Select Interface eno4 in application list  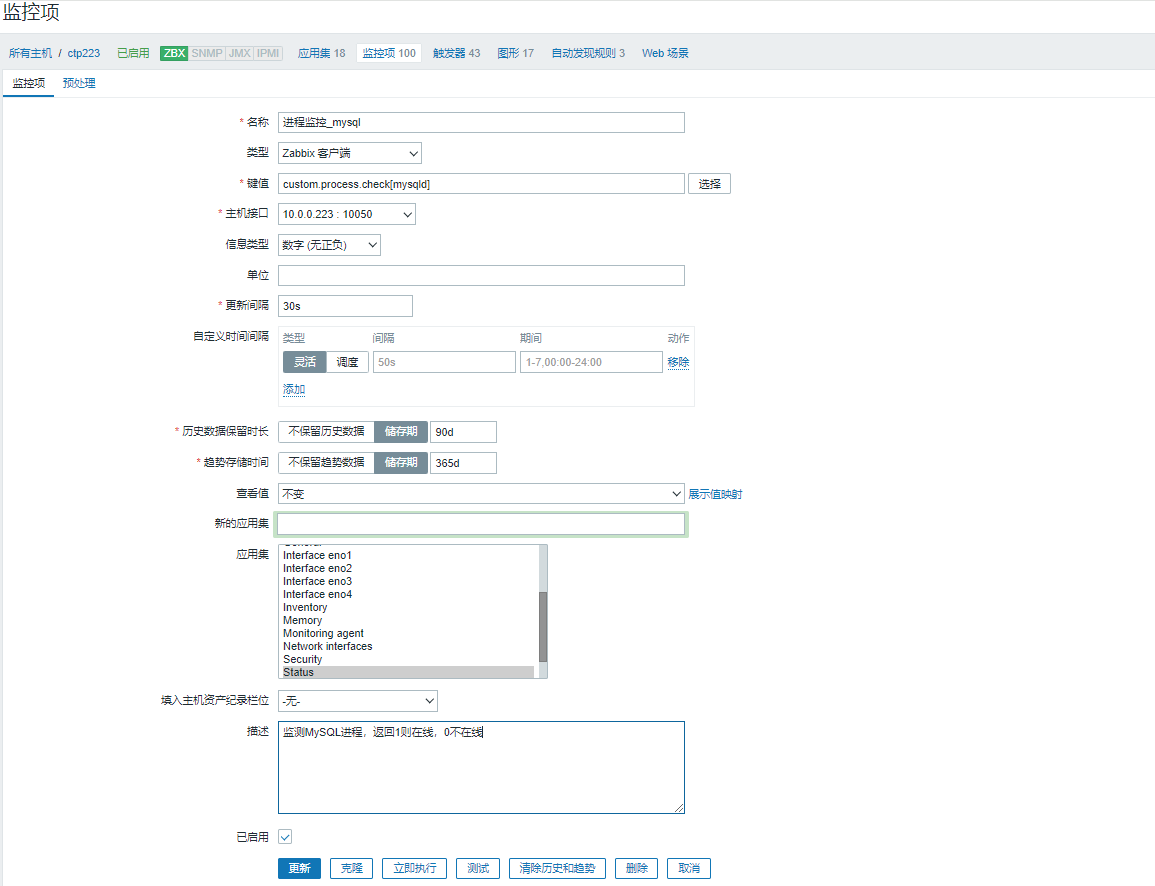click(408, 594)
